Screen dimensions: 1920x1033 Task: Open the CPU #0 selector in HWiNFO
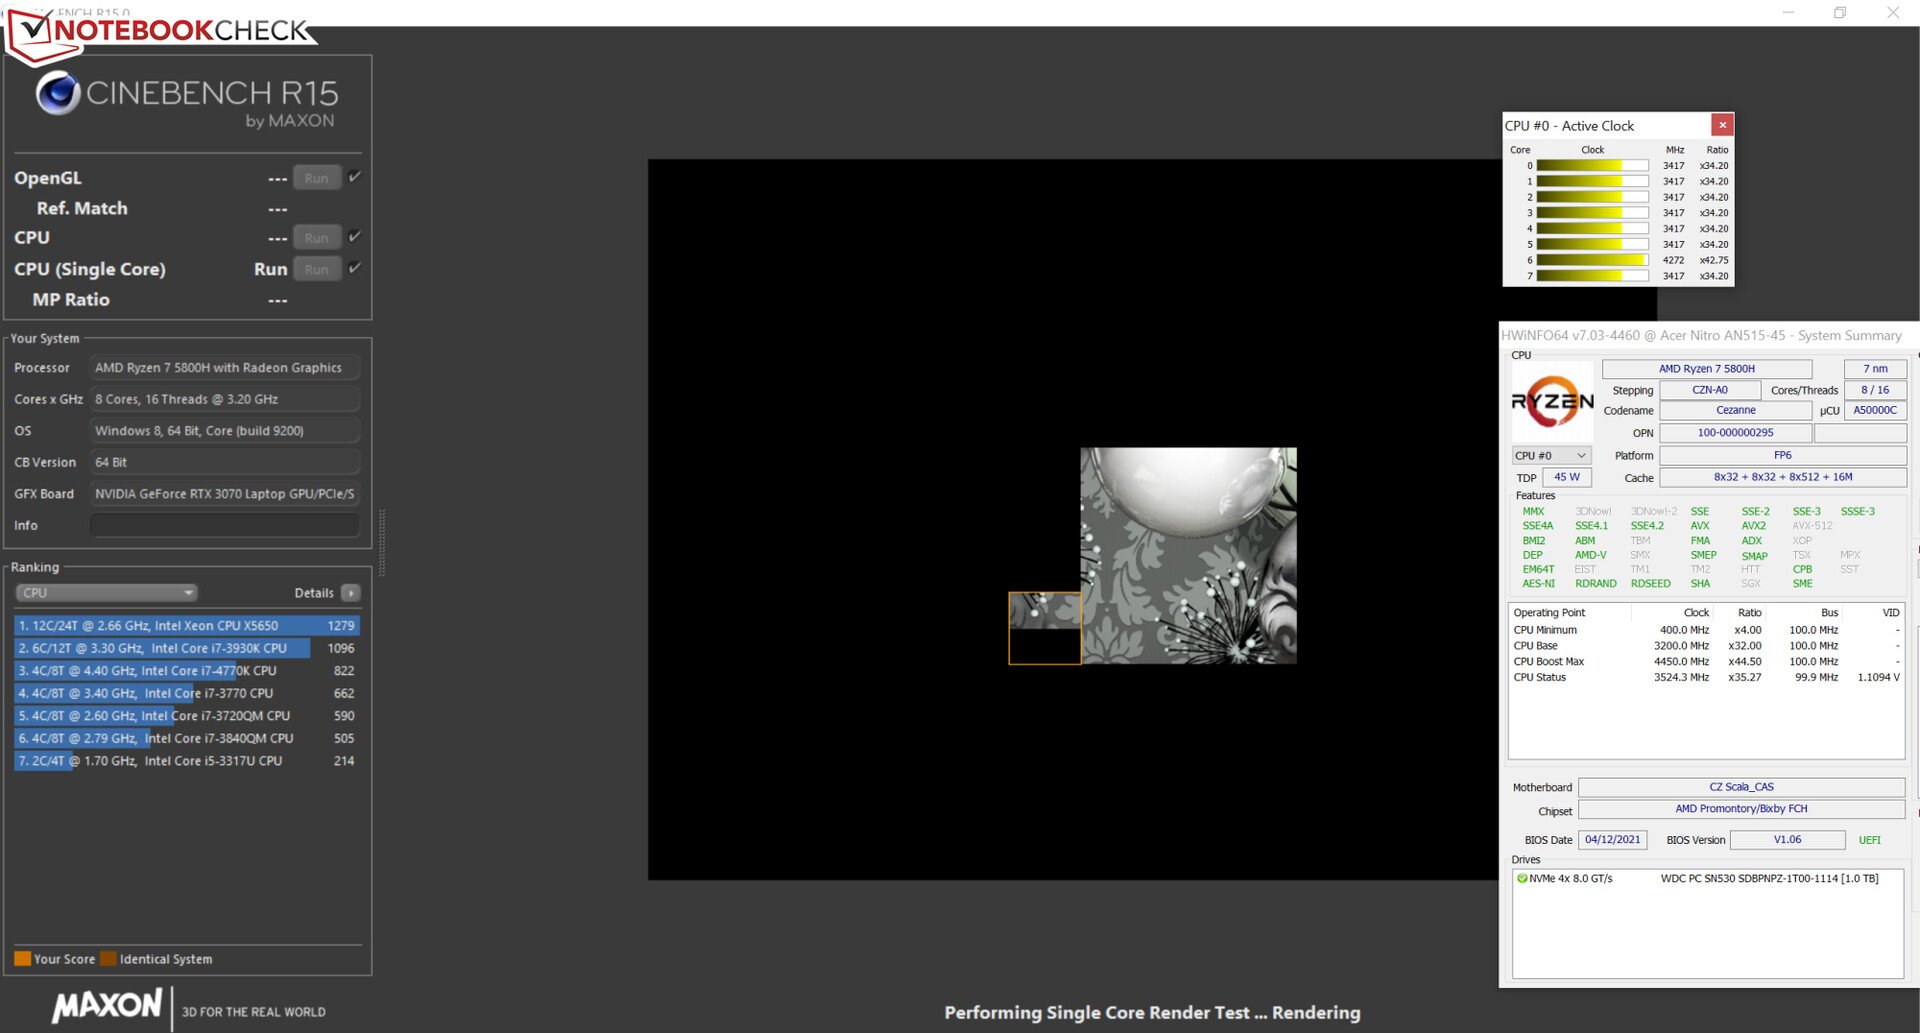(x=1551, y=455)
